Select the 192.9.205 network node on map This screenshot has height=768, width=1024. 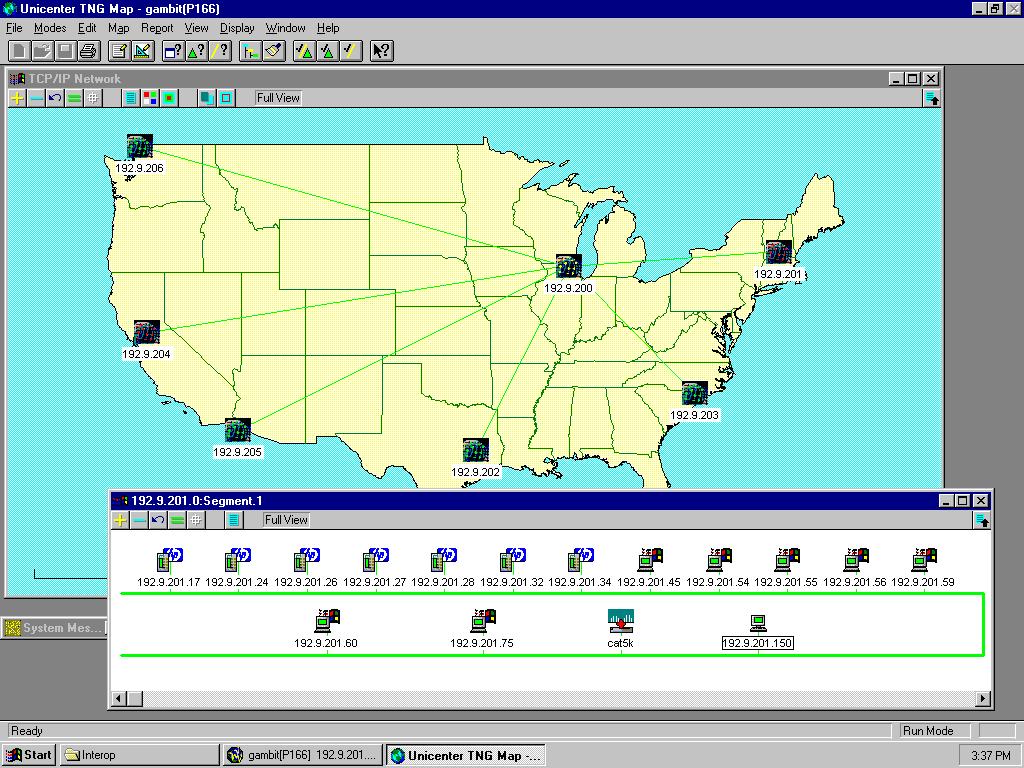tap(237, 431)
